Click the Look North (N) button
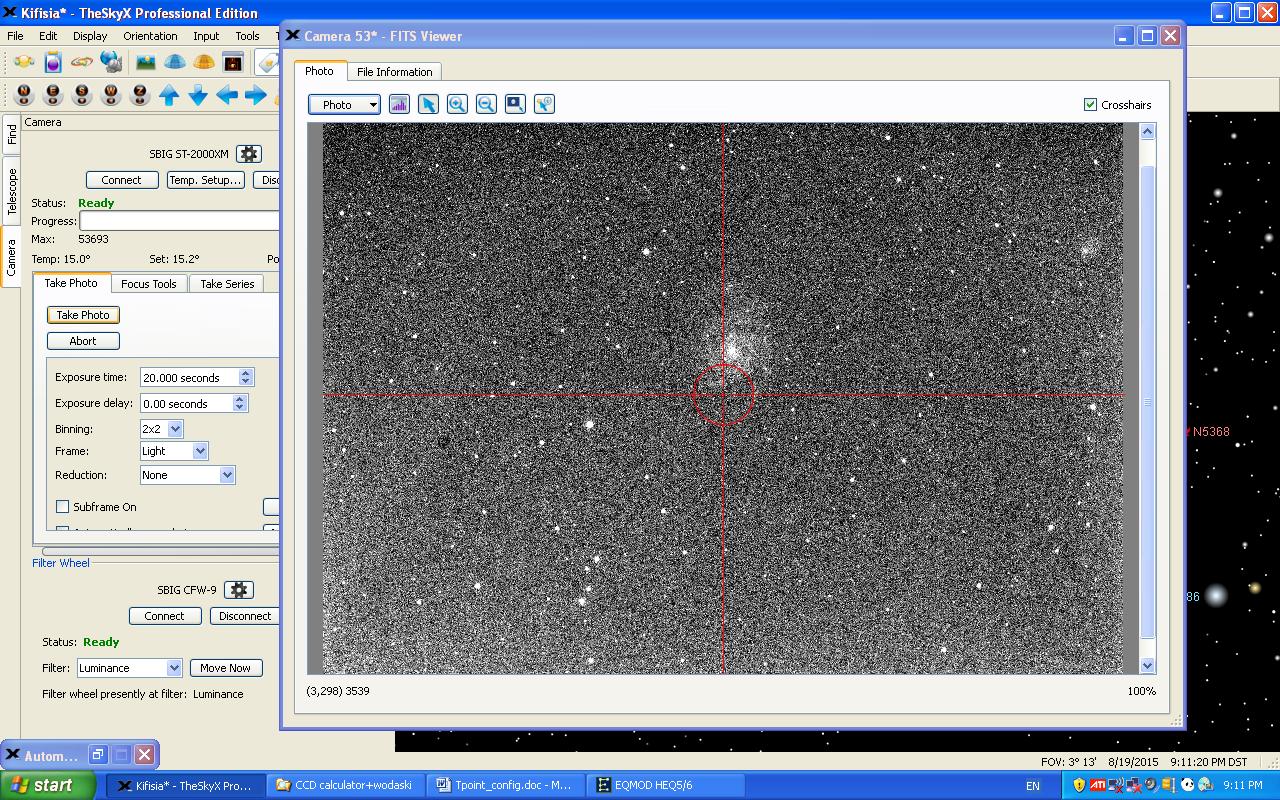 click(x=25, y=95)
